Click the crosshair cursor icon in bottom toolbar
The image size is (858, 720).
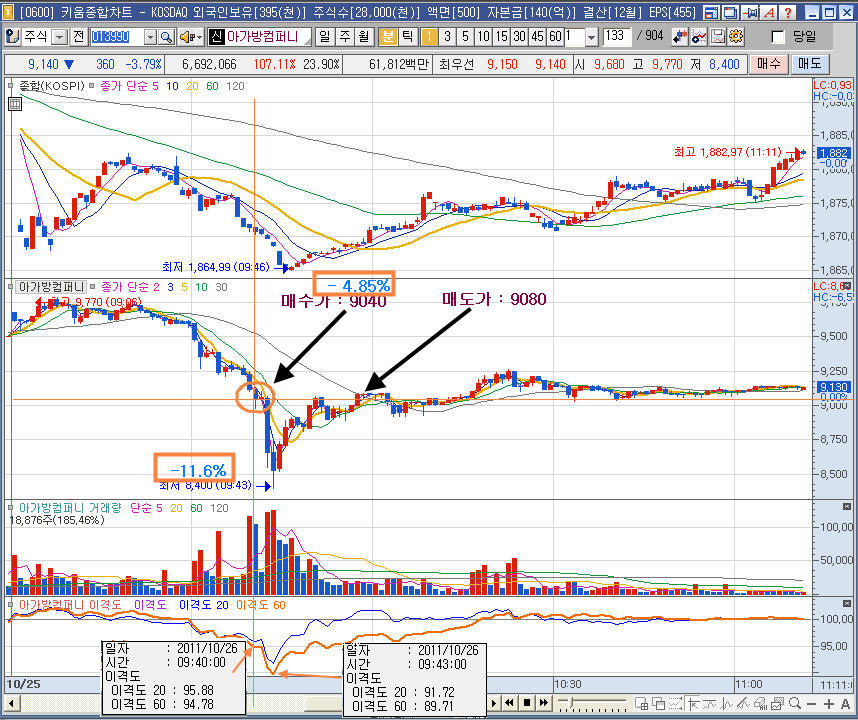693,703
